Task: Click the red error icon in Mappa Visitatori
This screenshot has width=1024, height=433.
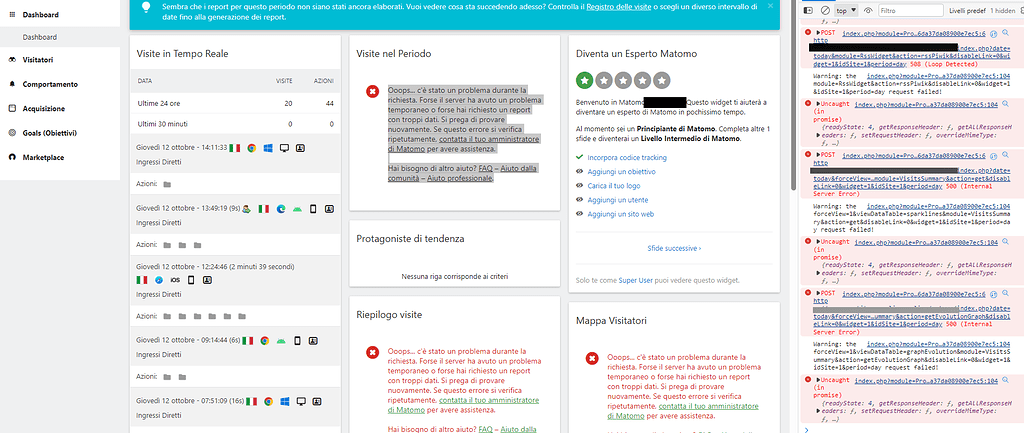Action: click(592, 358)
